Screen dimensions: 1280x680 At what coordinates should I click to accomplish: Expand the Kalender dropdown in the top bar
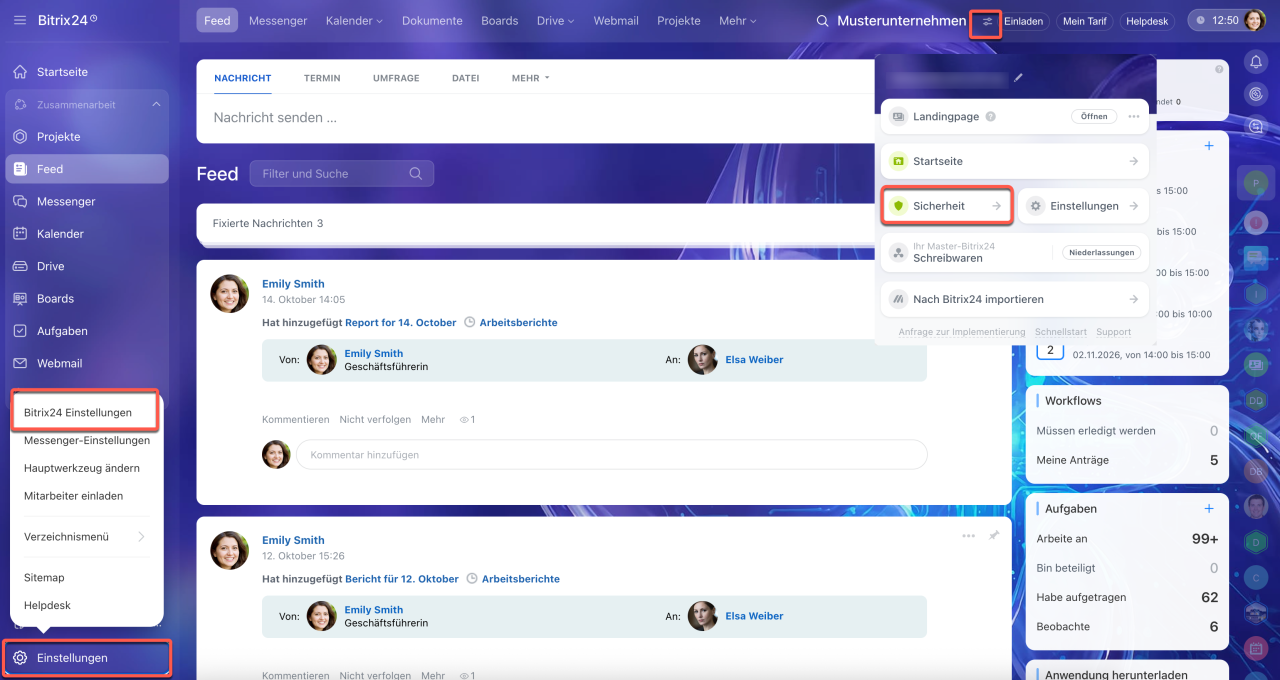pos(354,21)
